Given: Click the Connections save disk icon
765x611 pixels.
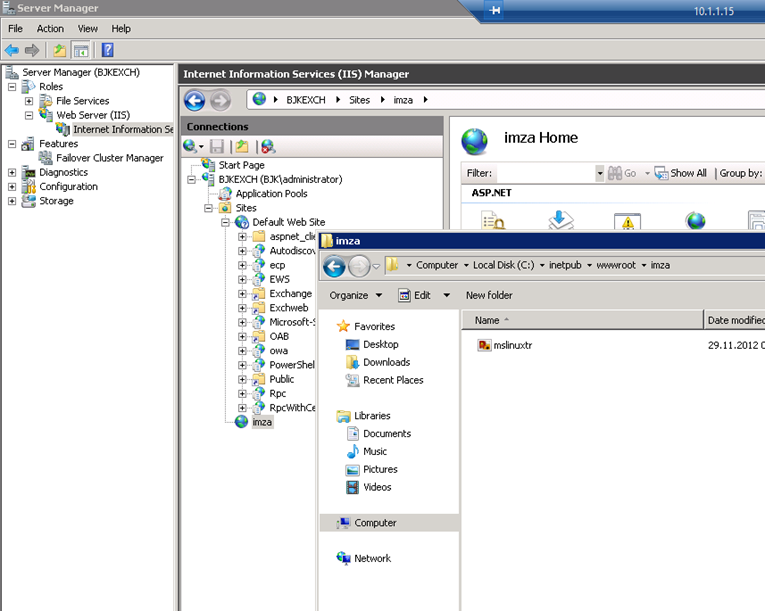Looking at the screenshot, I should [x=217, y=146].
